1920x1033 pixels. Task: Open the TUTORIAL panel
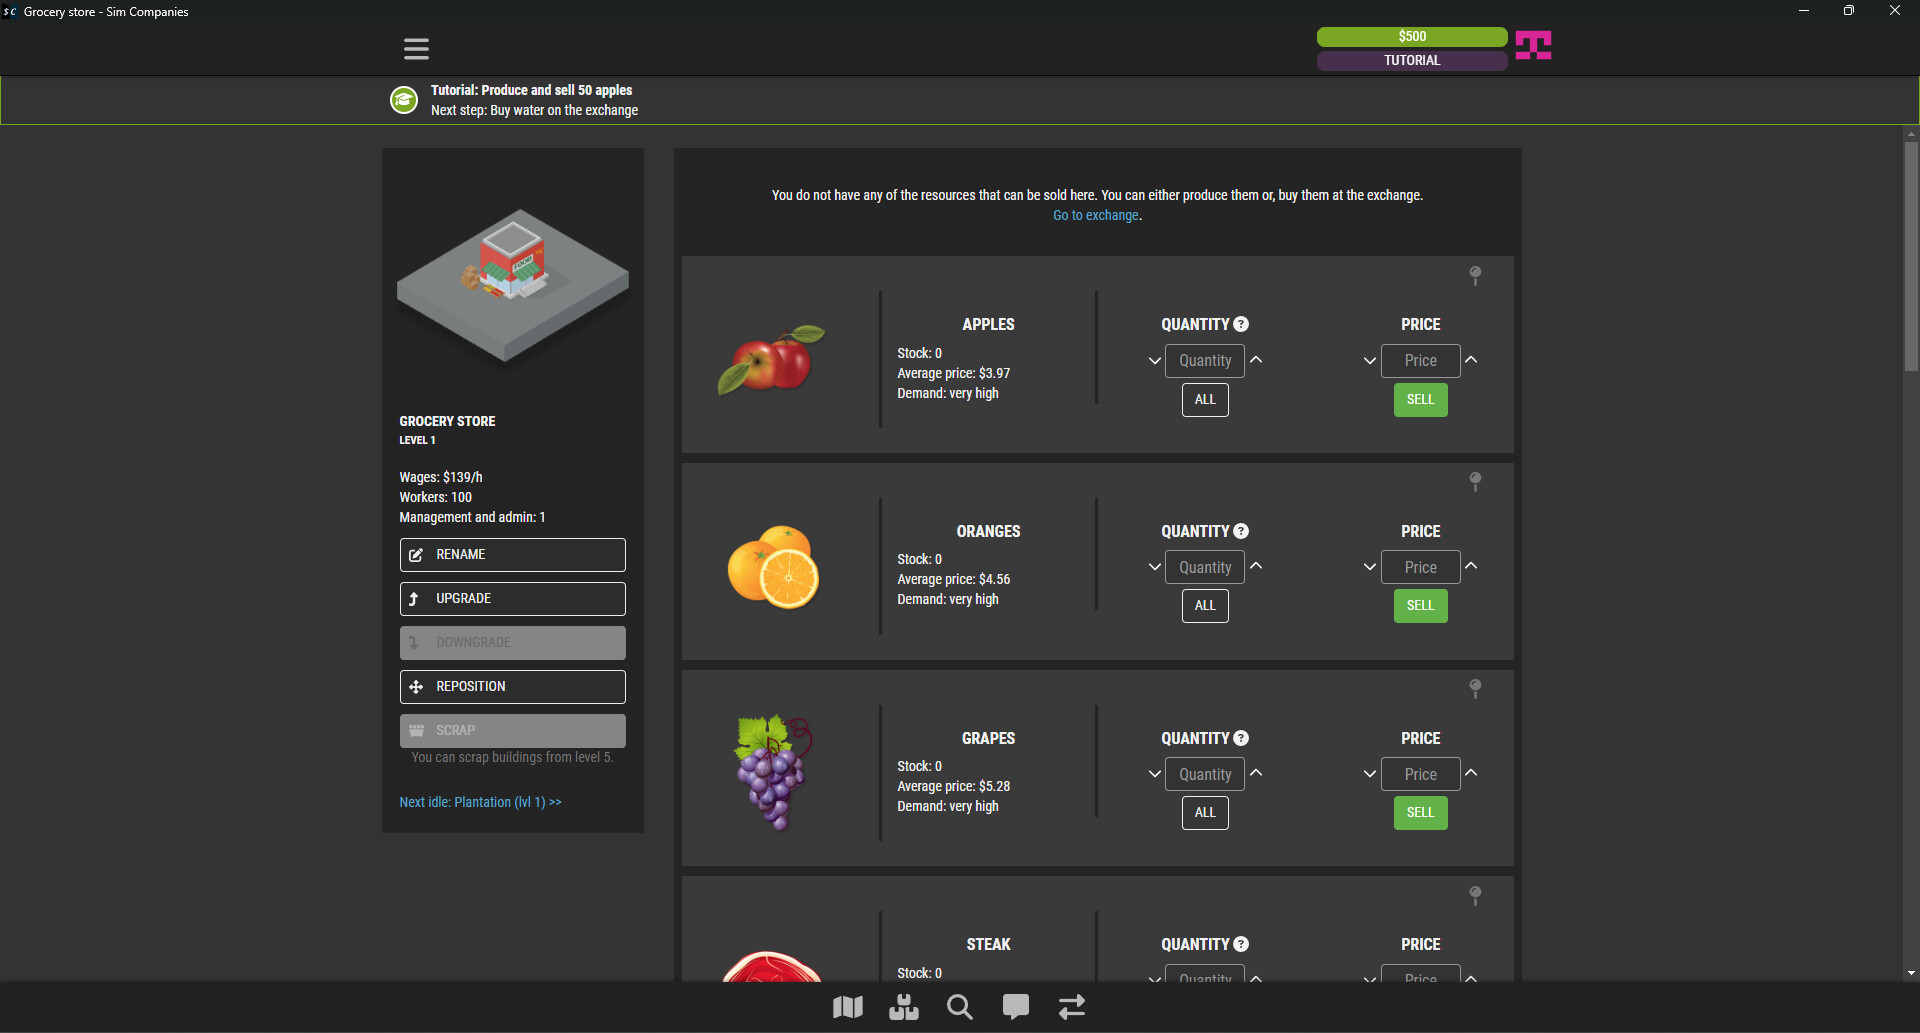1411,60
